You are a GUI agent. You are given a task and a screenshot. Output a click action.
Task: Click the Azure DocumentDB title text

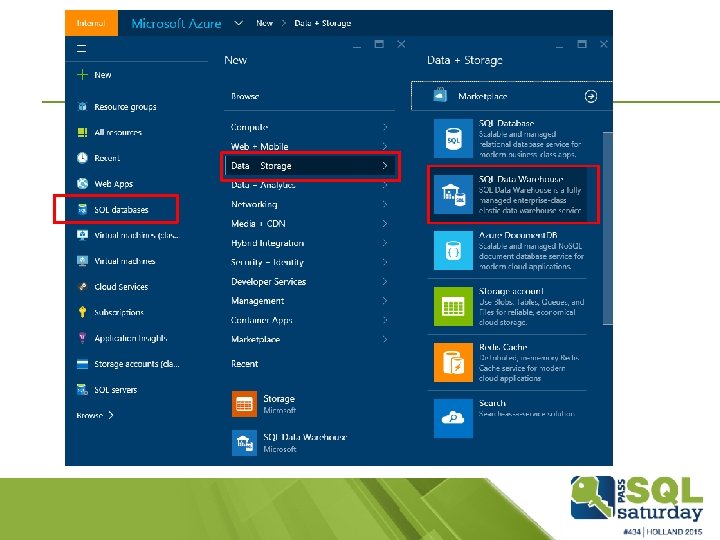pos(518,235)
